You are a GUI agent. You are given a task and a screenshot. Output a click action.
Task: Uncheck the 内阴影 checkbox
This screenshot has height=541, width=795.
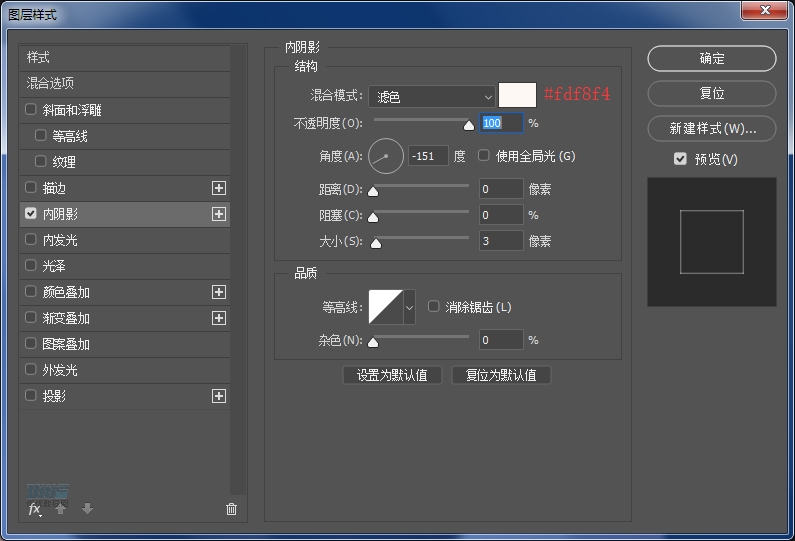31,213
